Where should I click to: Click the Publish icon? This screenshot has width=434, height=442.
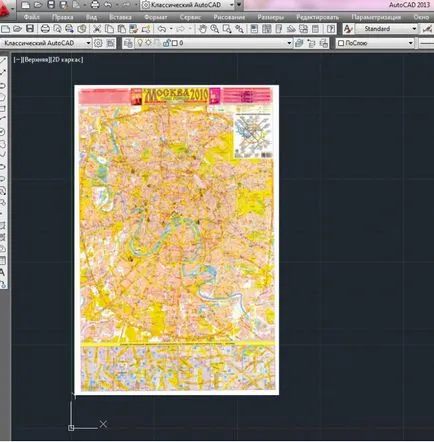coord(69,29)
